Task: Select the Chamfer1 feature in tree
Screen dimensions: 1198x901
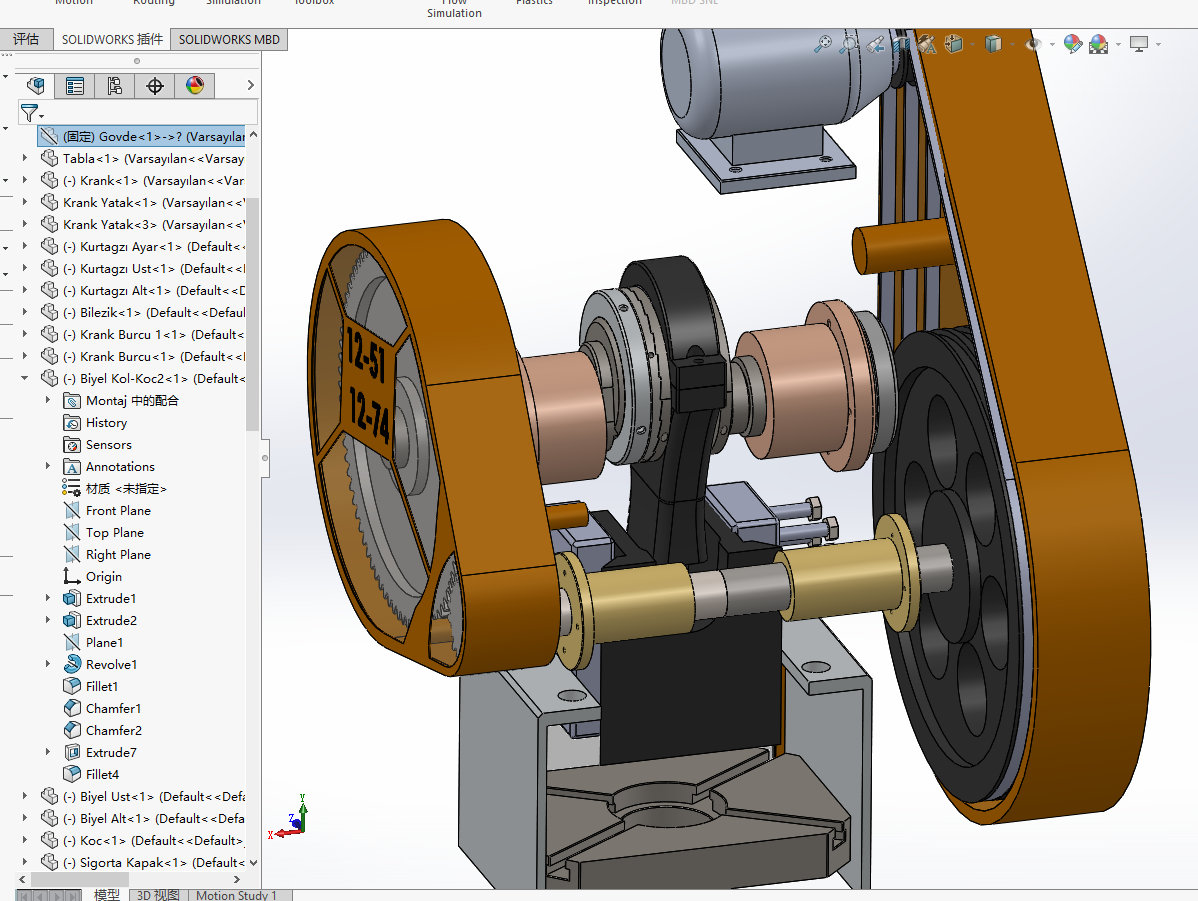Action: pos(113,709)
